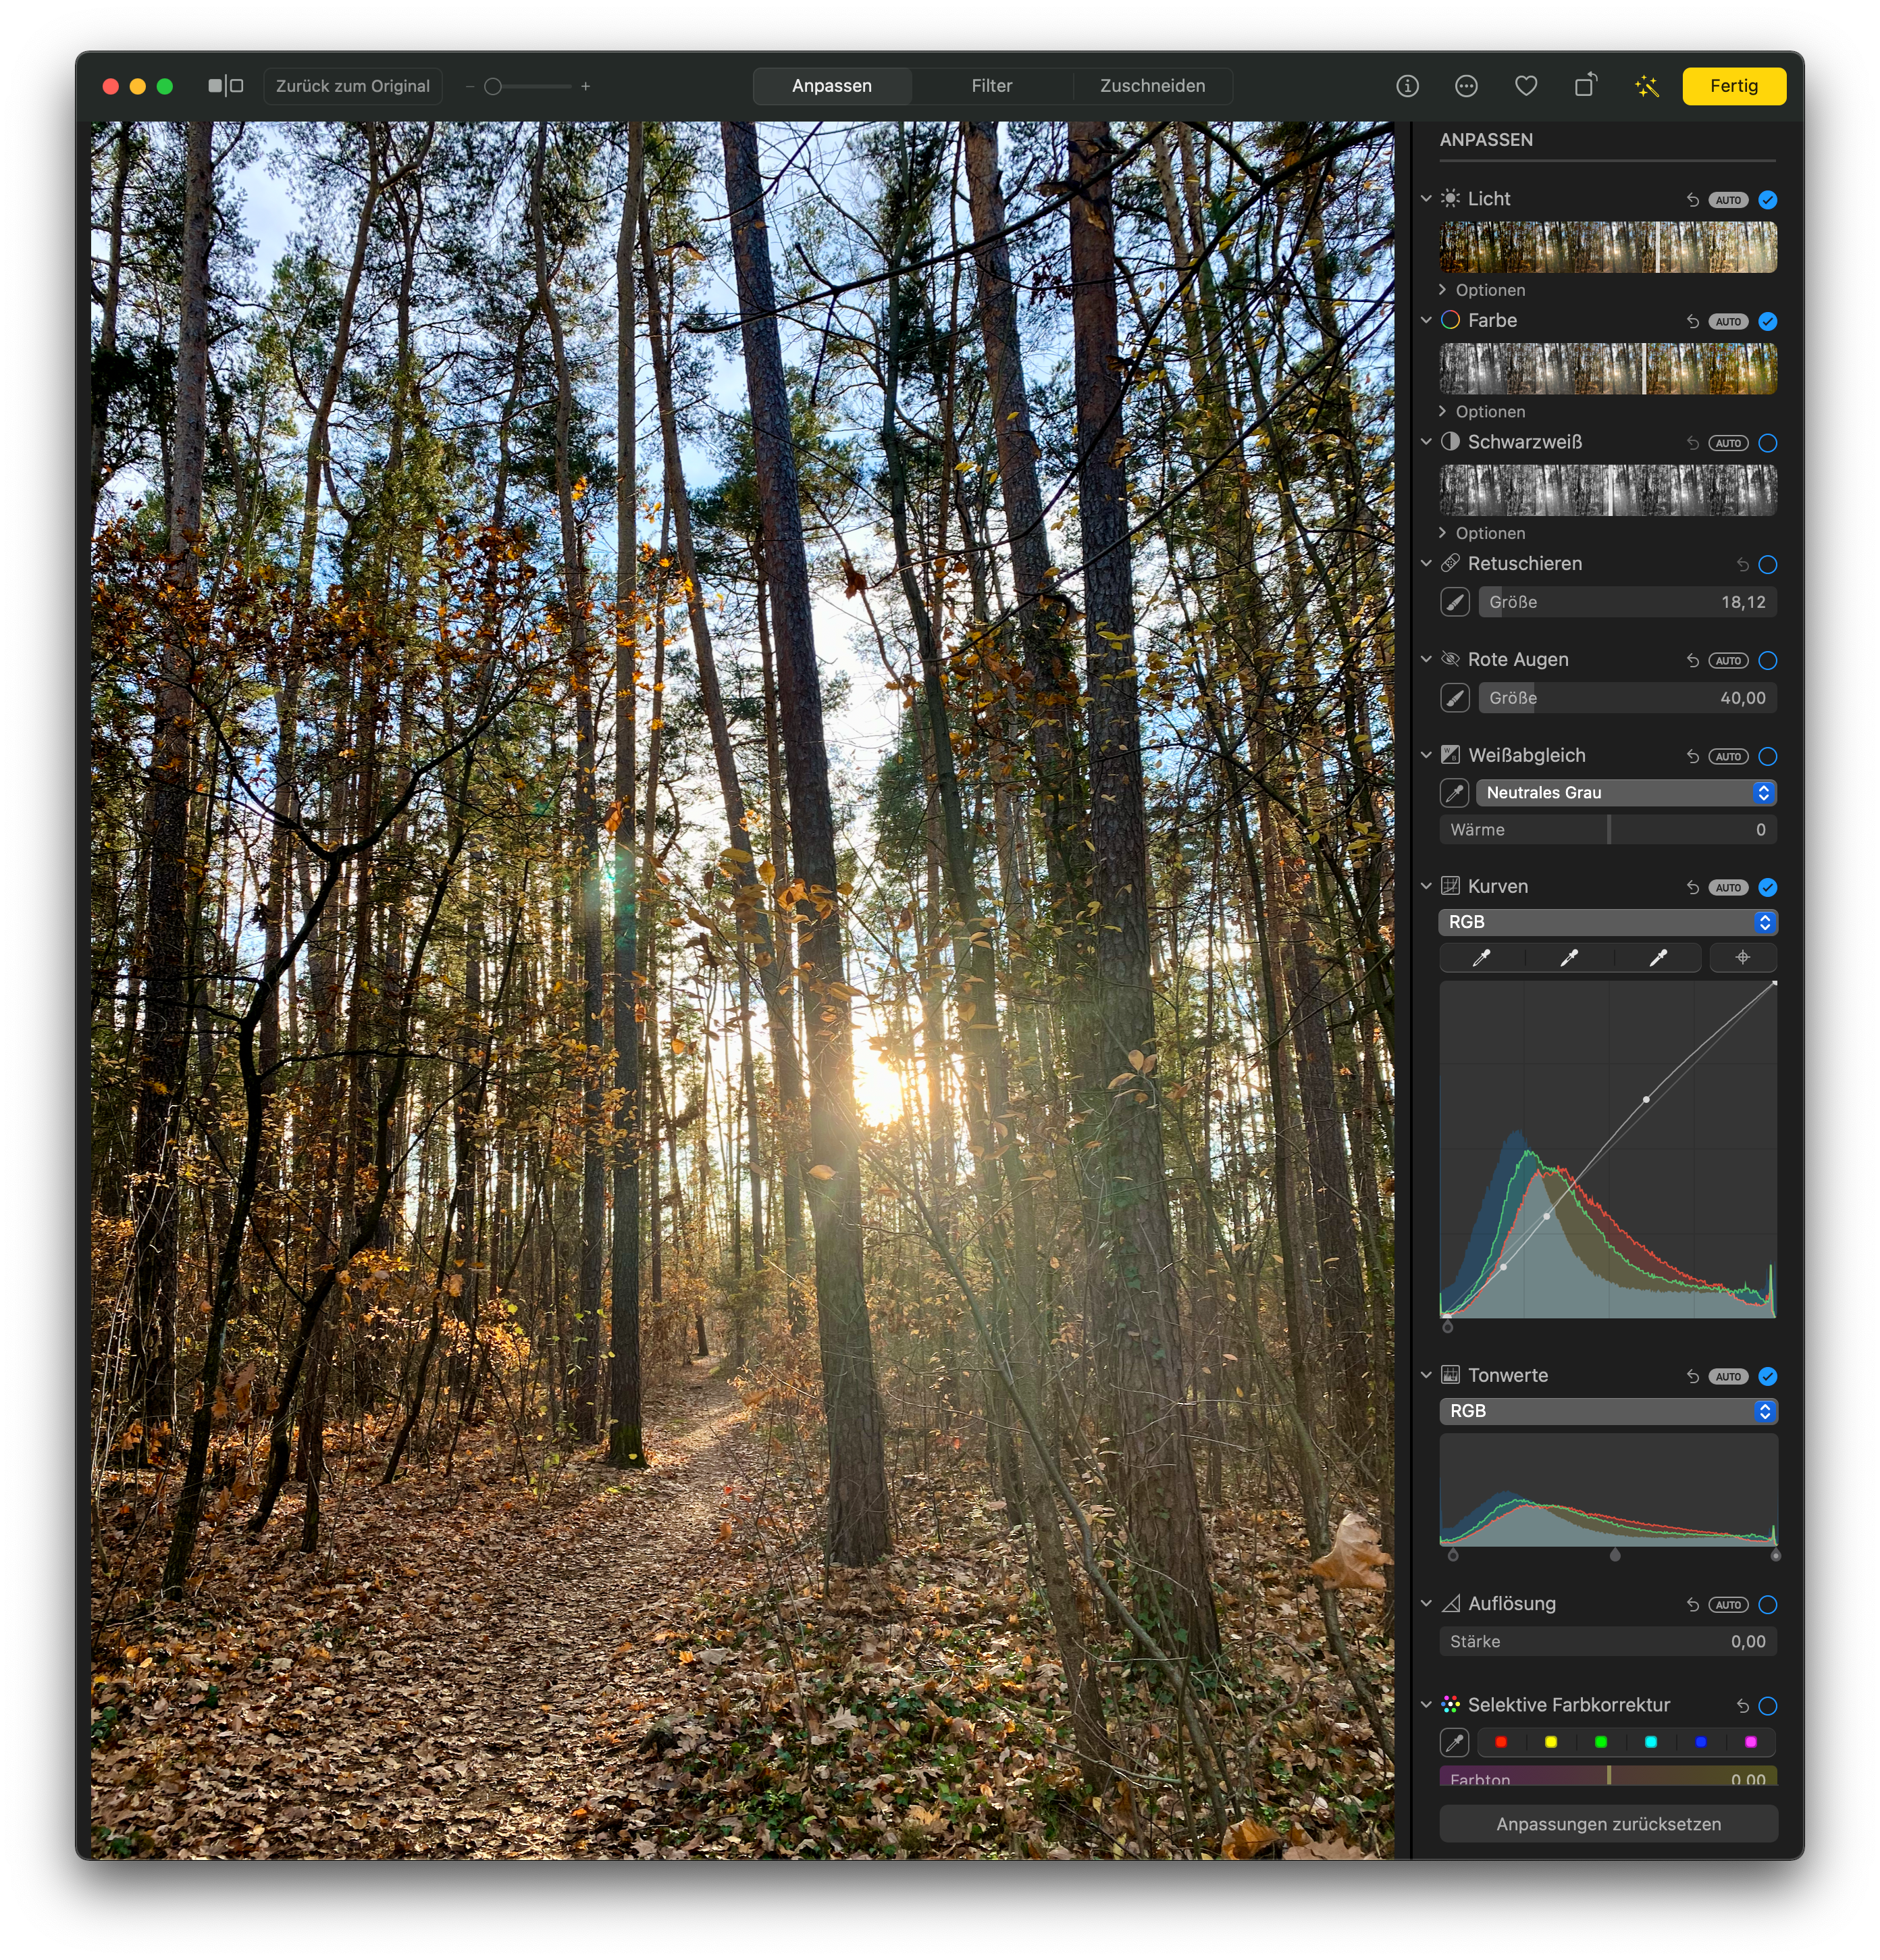Open the Kurven RGB channel dropdown
The width and height of the screenshot is (1880, 1960).
pyautogui.click(x=1608, y=922)
